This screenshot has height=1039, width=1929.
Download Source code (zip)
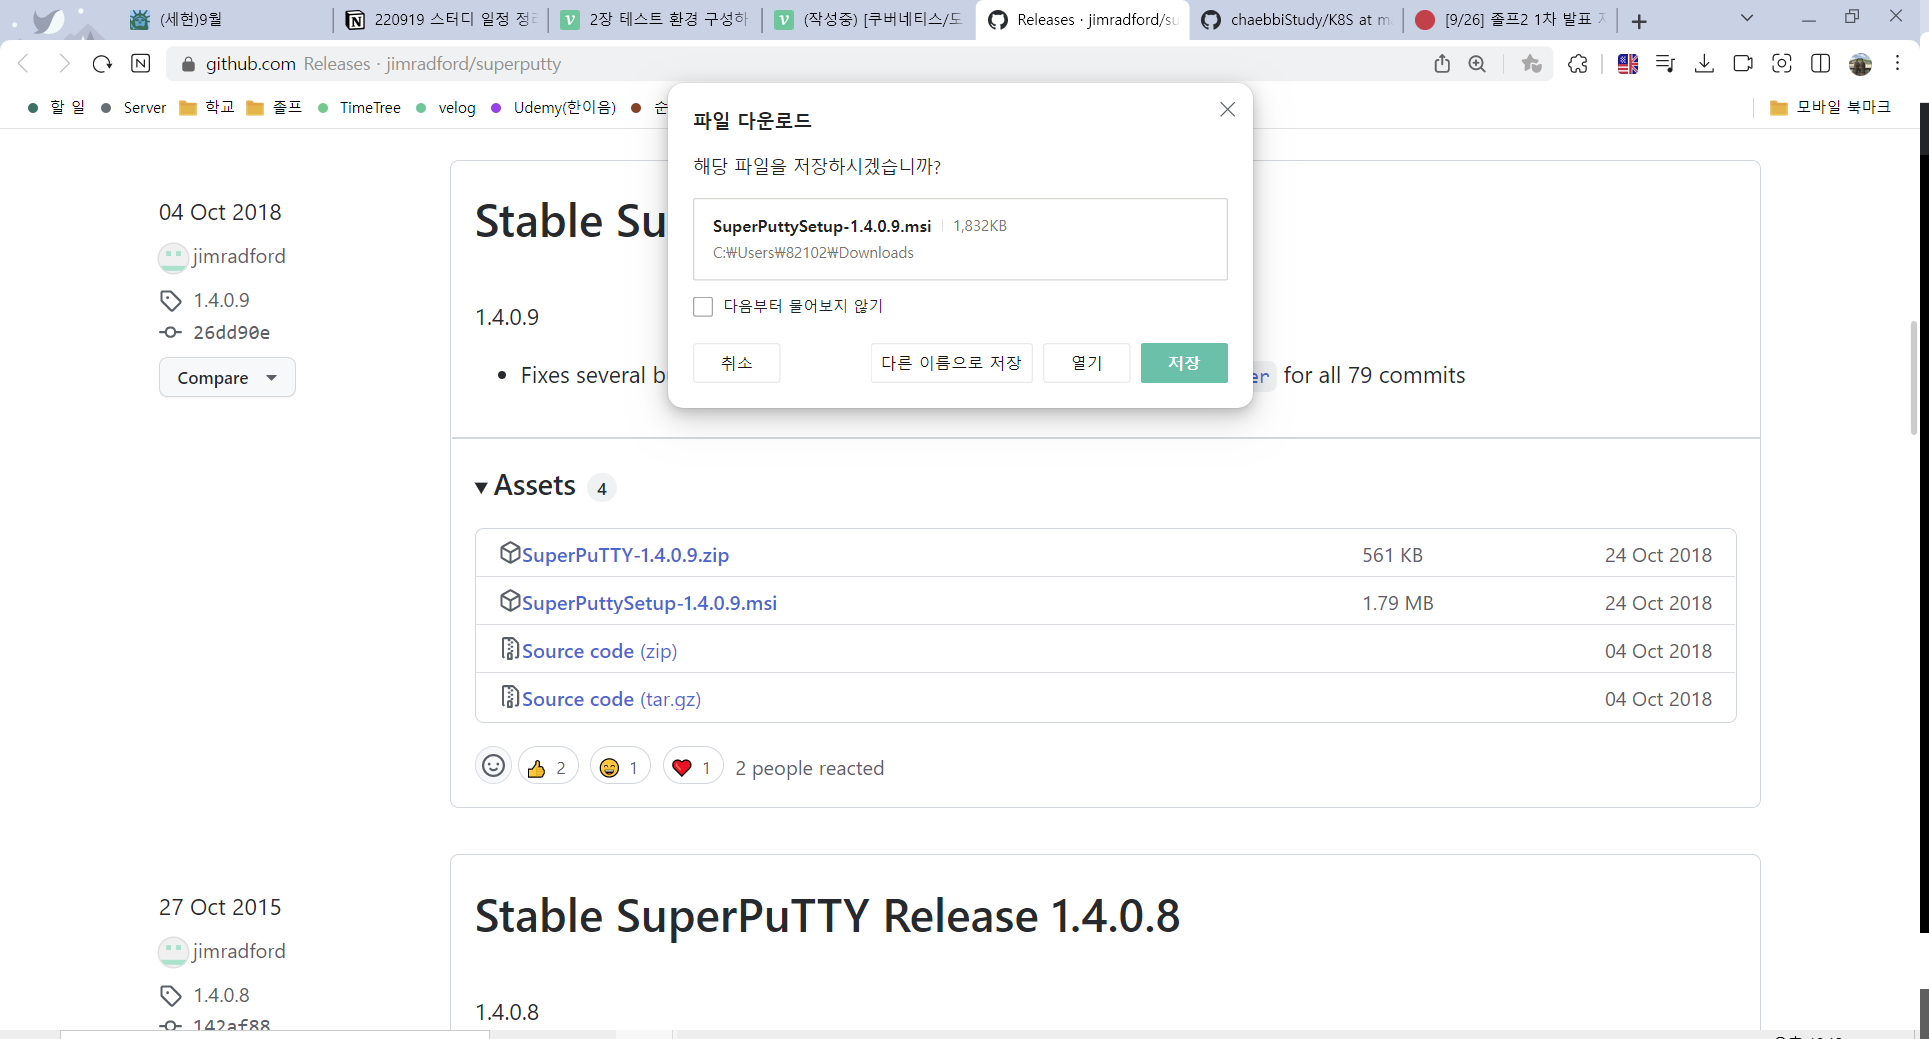pyautogui.click(x=599, y=651)
